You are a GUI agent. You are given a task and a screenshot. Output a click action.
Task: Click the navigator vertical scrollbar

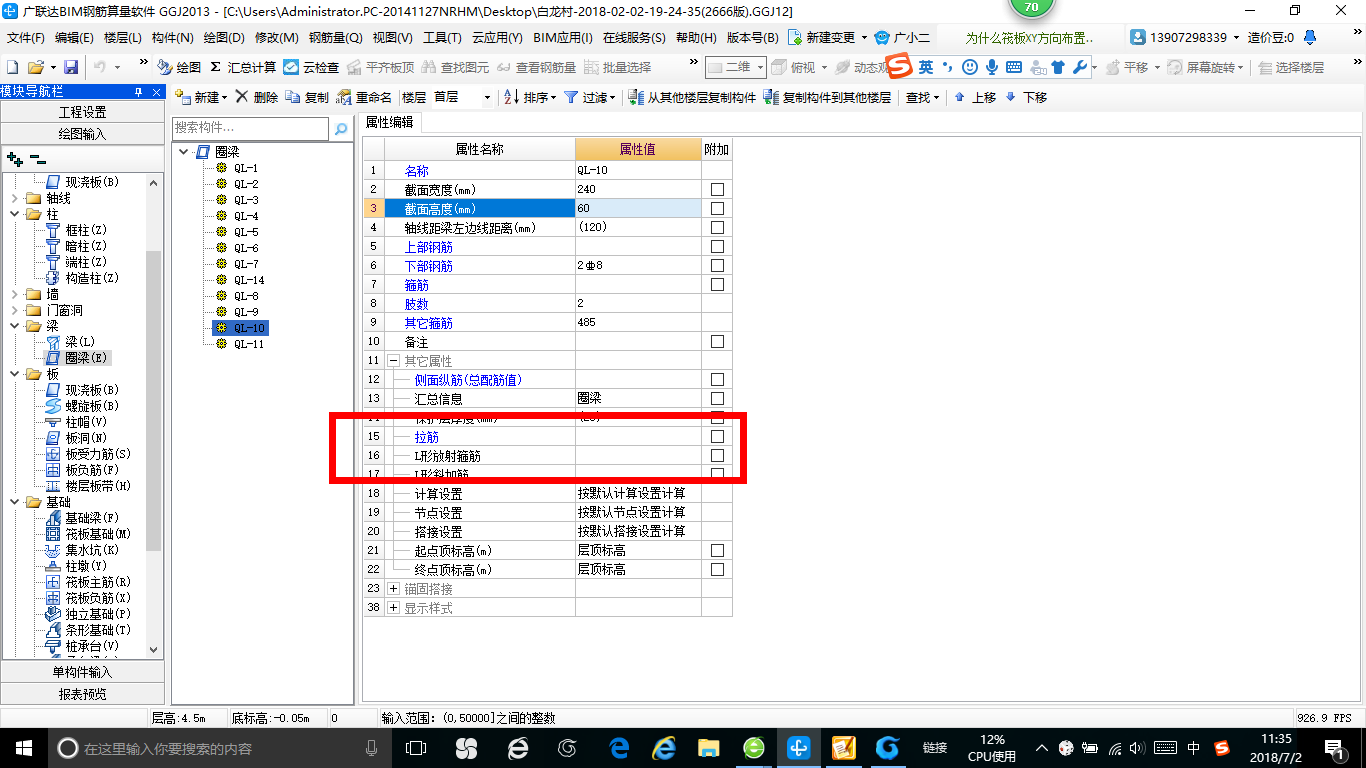[x=153, y=400]
